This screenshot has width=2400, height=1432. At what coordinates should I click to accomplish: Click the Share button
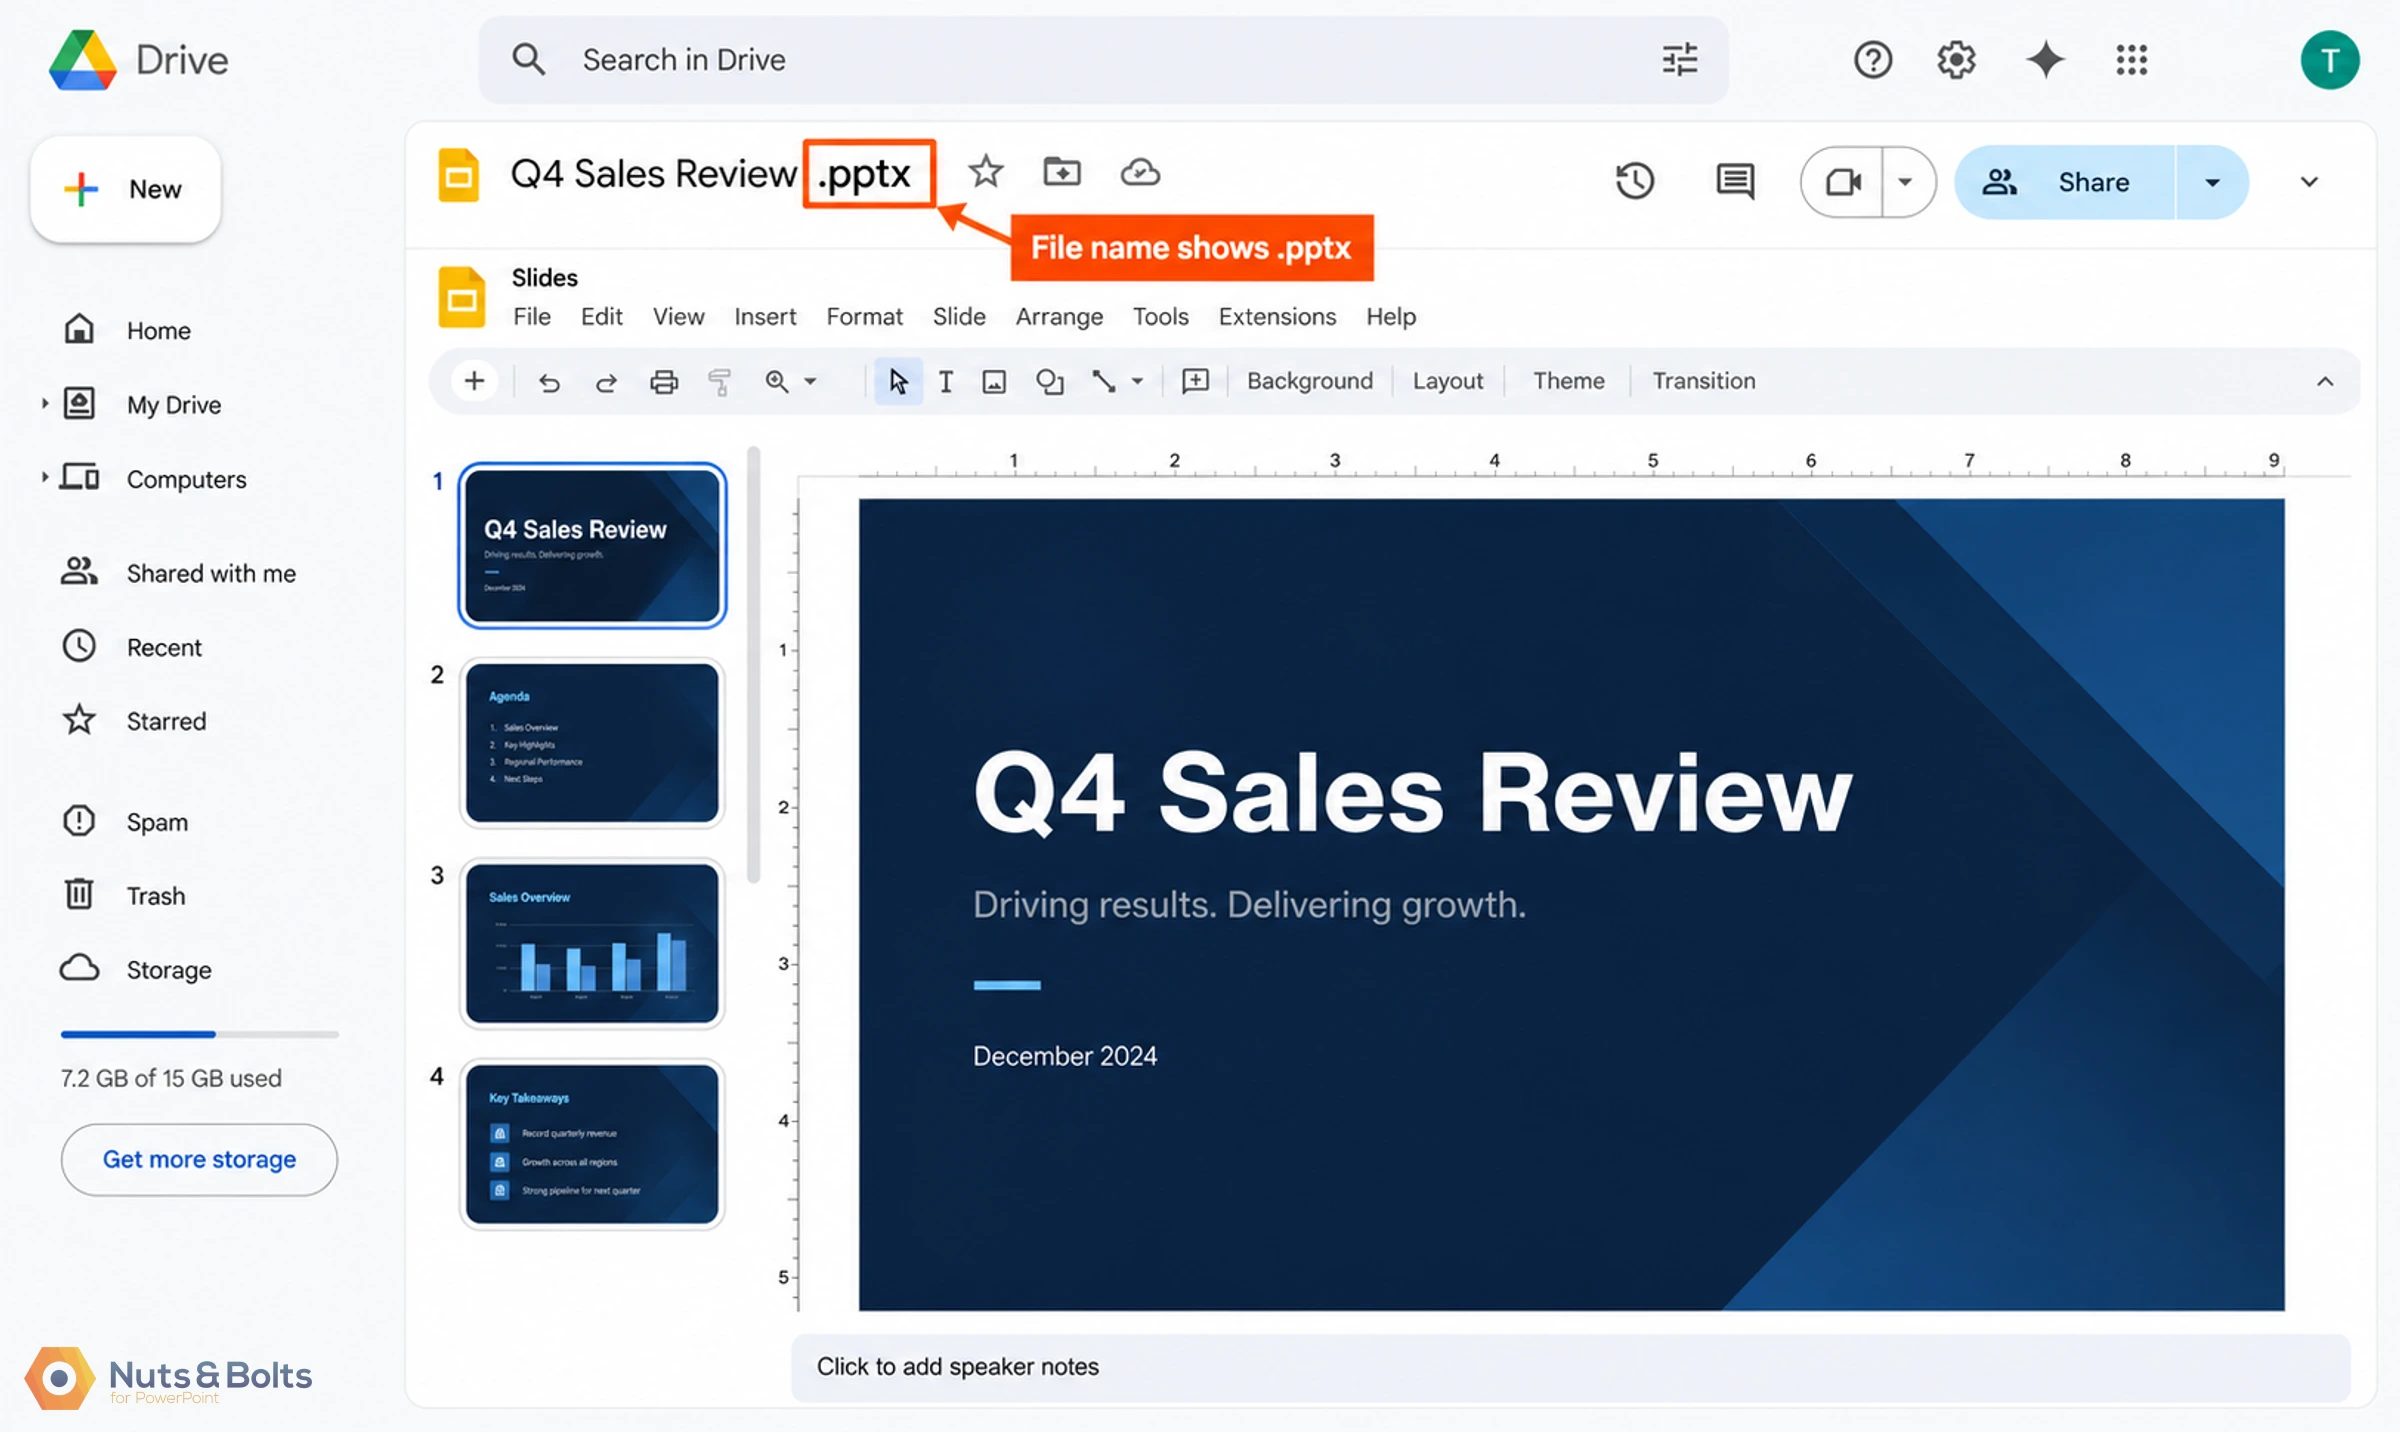(x=2065, y=182)
